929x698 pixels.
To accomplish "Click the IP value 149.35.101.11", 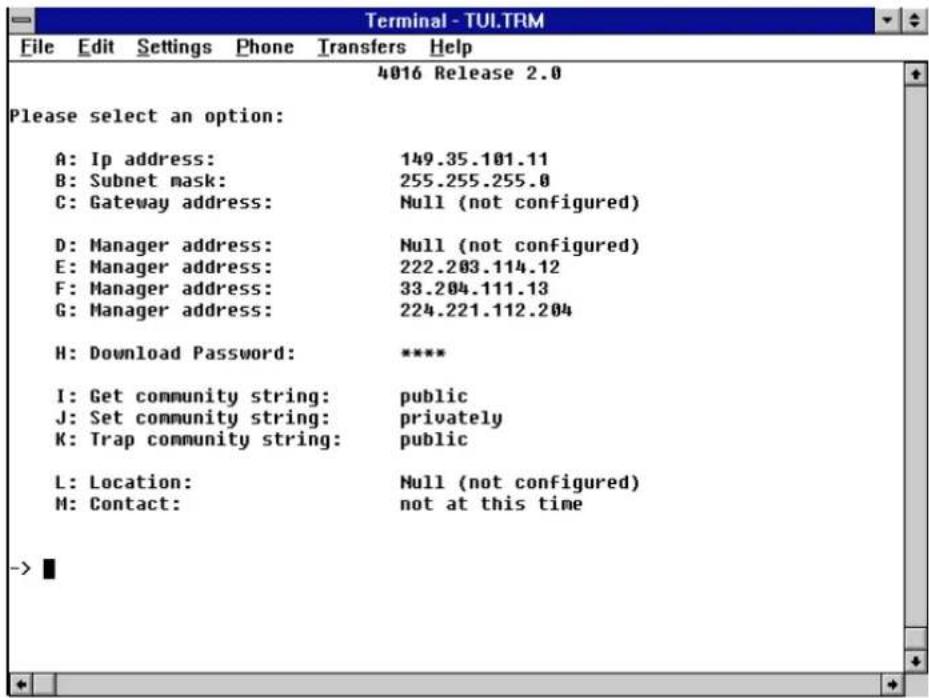I will [474, 159].
